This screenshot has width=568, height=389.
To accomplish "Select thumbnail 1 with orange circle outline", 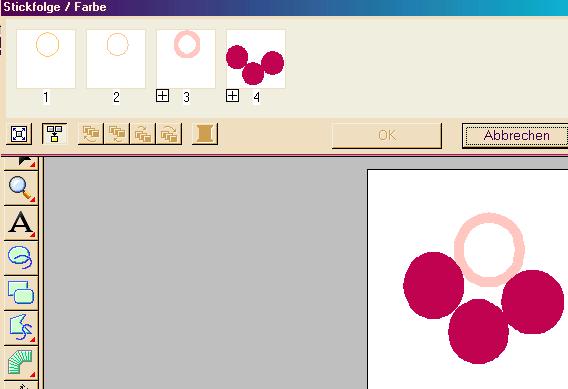I will (x=46, y=59).
